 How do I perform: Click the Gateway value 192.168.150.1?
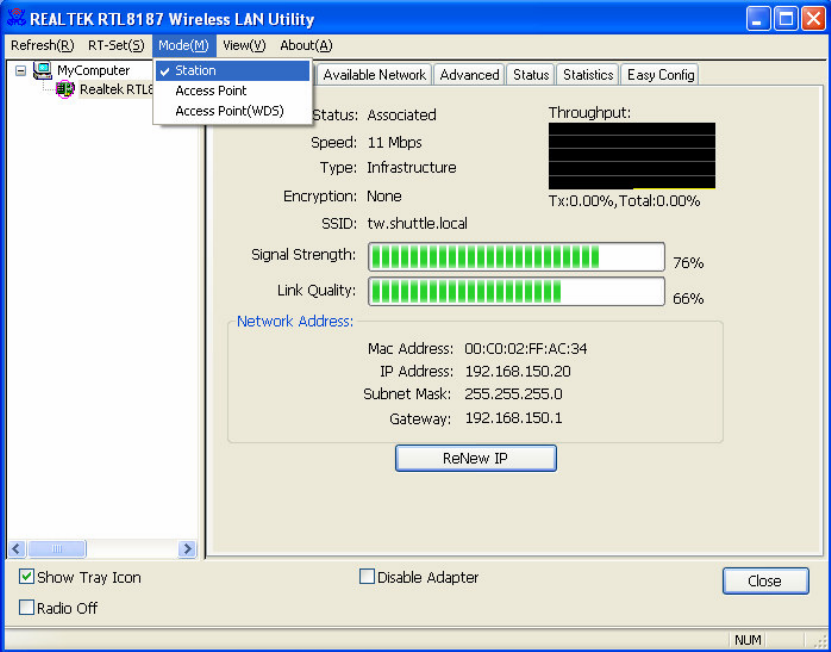pyautogui.click(x=513, y=418)
